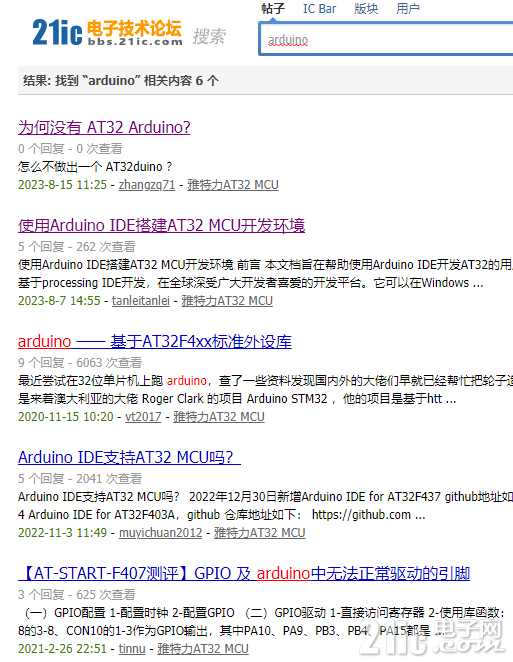Focus the arduino search input field
This screenshot has width=513, height=662.
coord(386,39)
